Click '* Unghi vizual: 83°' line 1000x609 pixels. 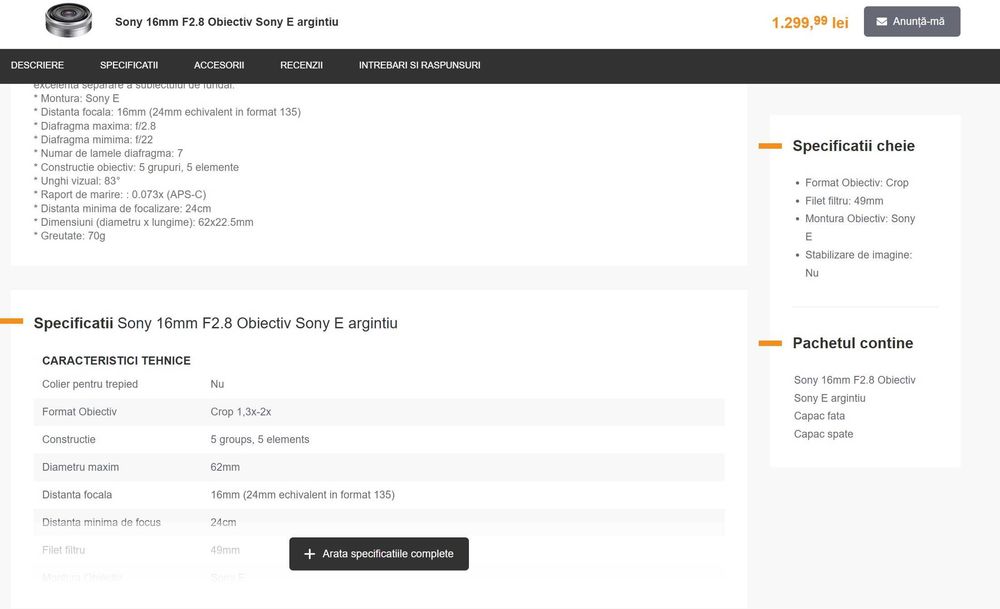77,181
